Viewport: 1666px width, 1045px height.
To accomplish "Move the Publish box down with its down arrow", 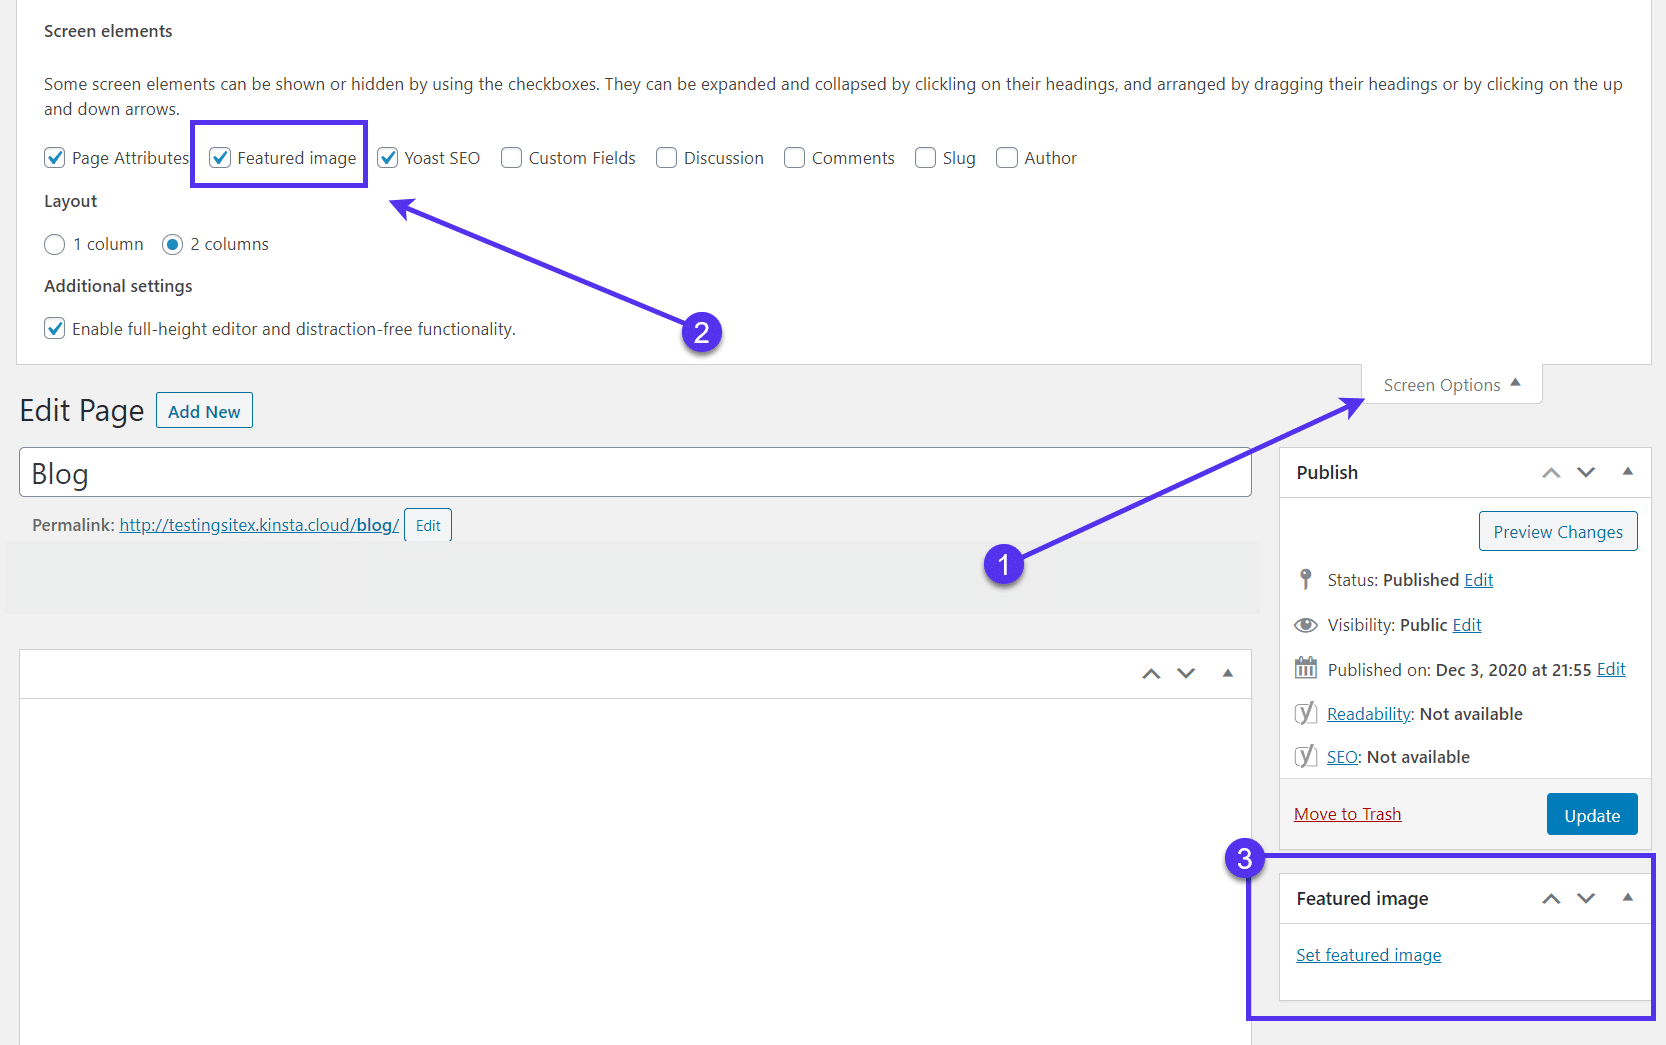I will point(1586,471).
